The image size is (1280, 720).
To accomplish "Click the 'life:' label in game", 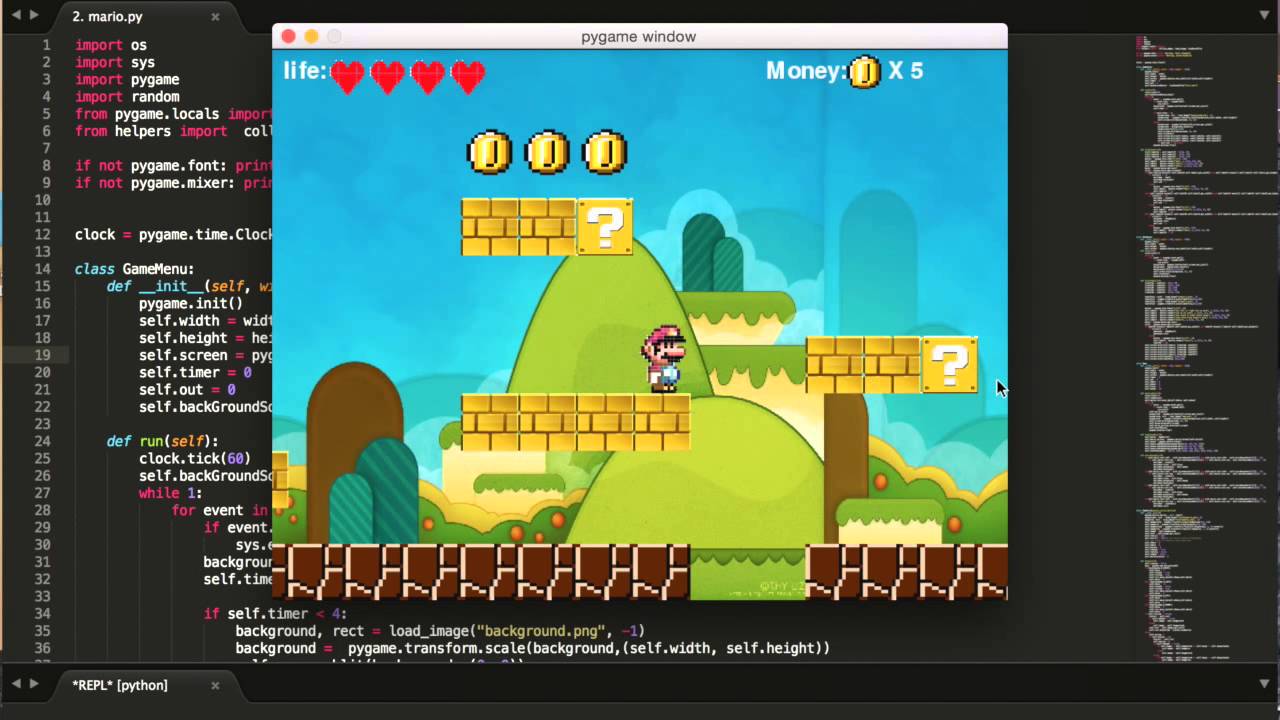I will point(304,71).
